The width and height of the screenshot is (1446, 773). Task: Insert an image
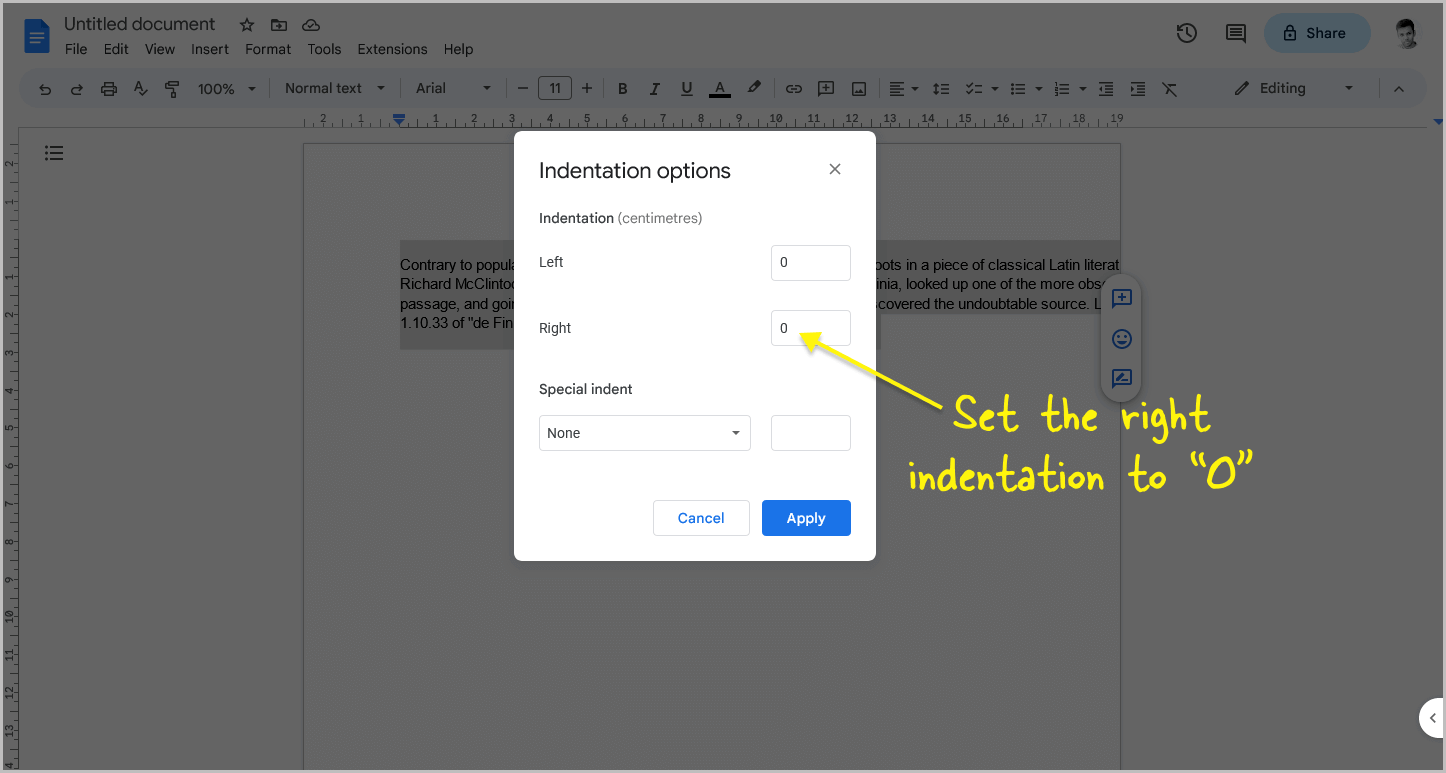858,88
